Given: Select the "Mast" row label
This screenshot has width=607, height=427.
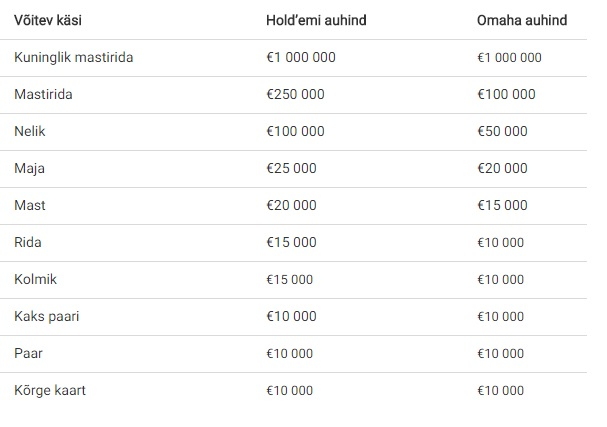Looking at the screenshot, I should [29, 206].
